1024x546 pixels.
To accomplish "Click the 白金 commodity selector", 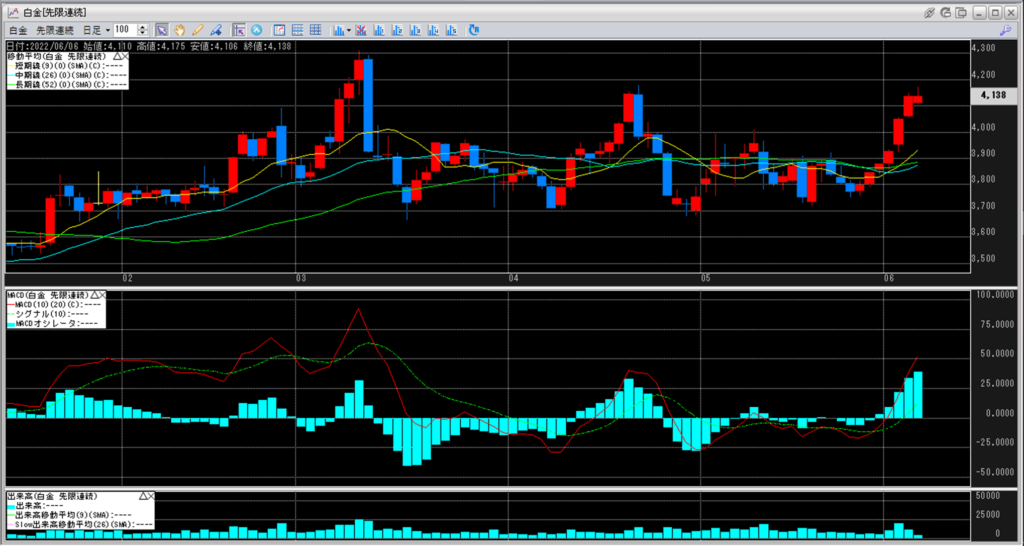I will [17, 30].
